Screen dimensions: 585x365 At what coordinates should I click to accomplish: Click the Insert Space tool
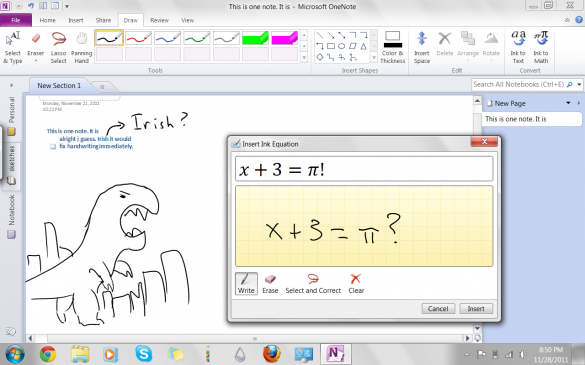tap(422, 47)
